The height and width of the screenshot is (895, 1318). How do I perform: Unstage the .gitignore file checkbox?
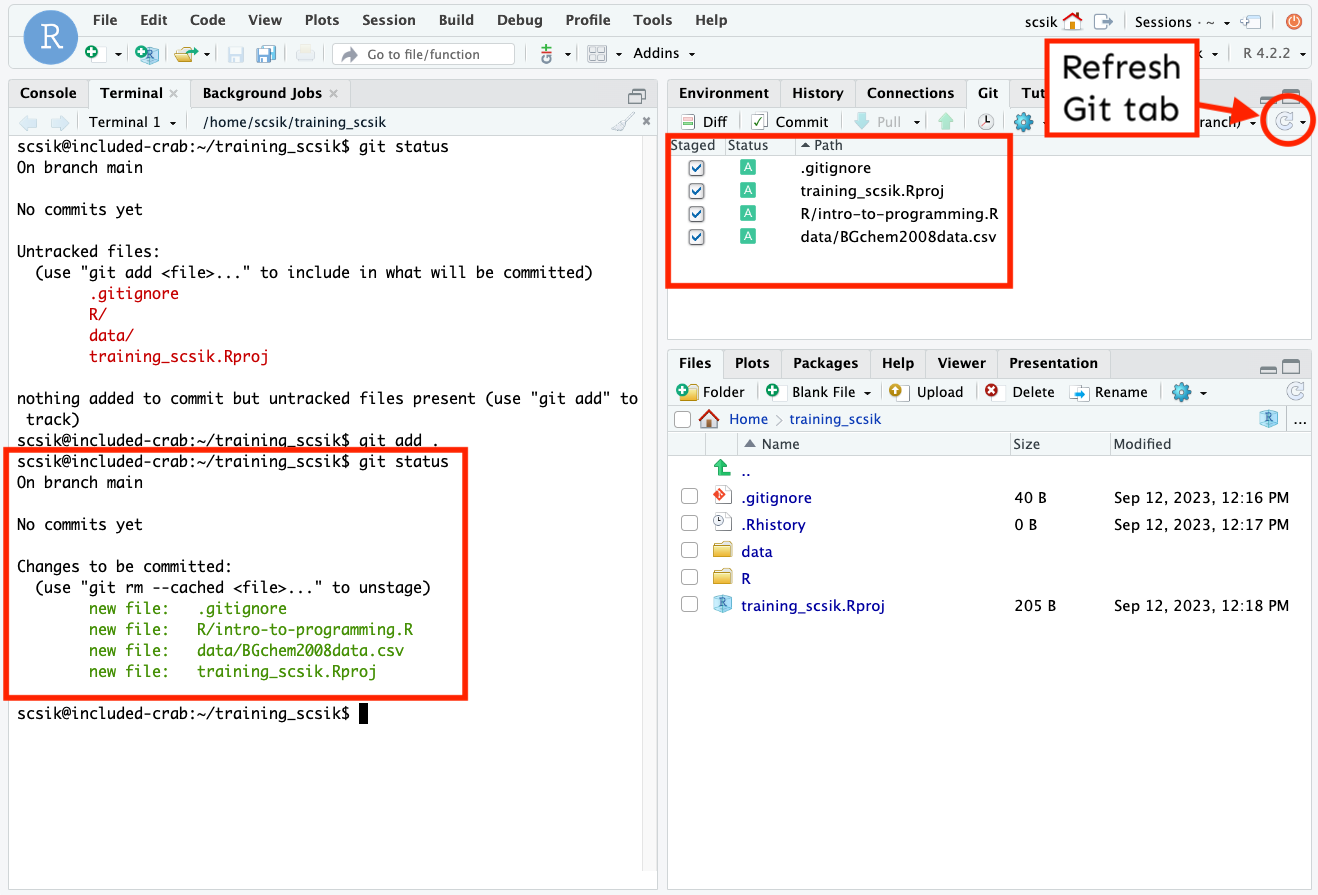(697, 169)
